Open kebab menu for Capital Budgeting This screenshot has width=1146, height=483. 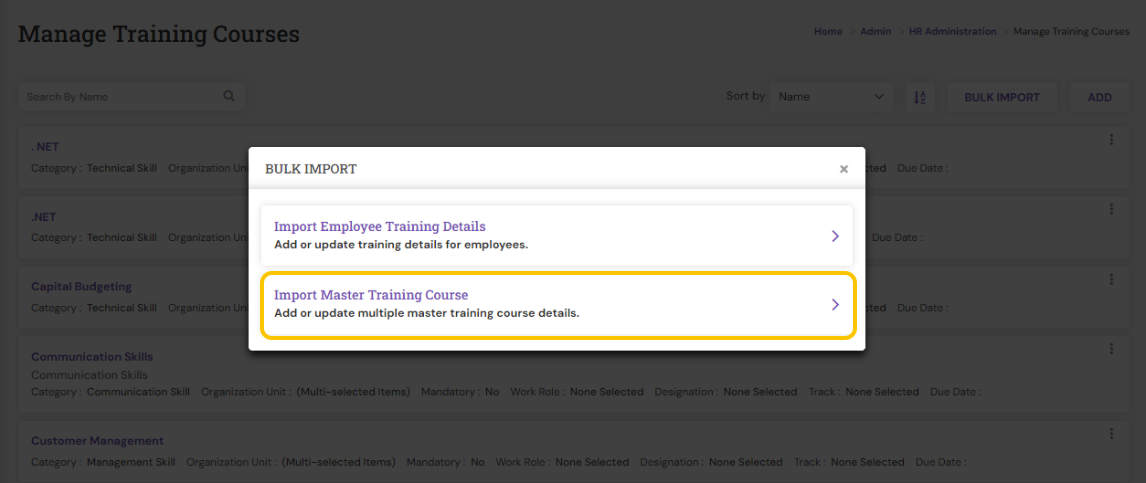tap(1111, 279)
